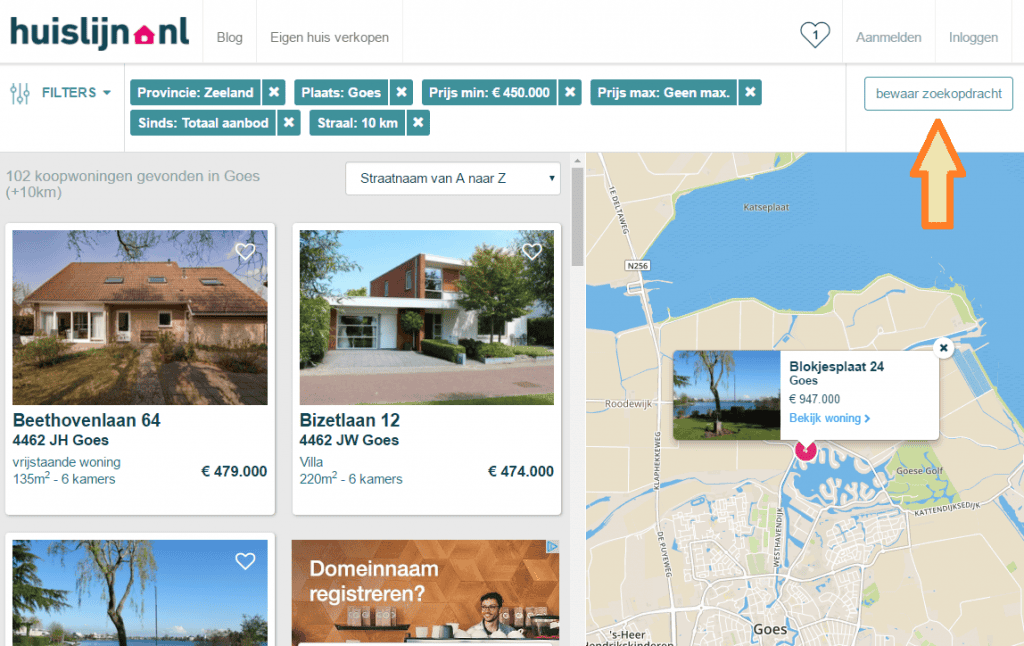Open the Straatnaam van A naar Z sort dropdown
The width and height of the screenshot is (1024, 646).
click(x=453, y=178)
